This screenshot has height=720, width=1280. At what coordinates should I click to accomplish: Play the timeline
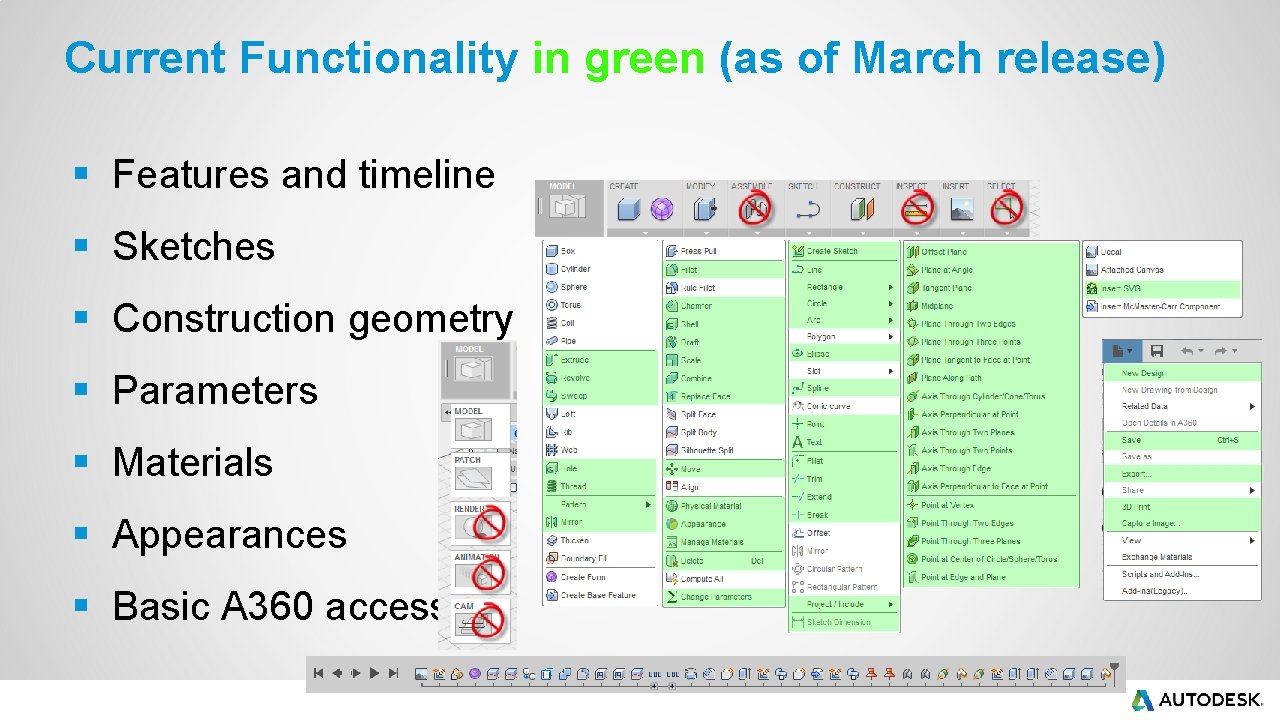(375, 674)
